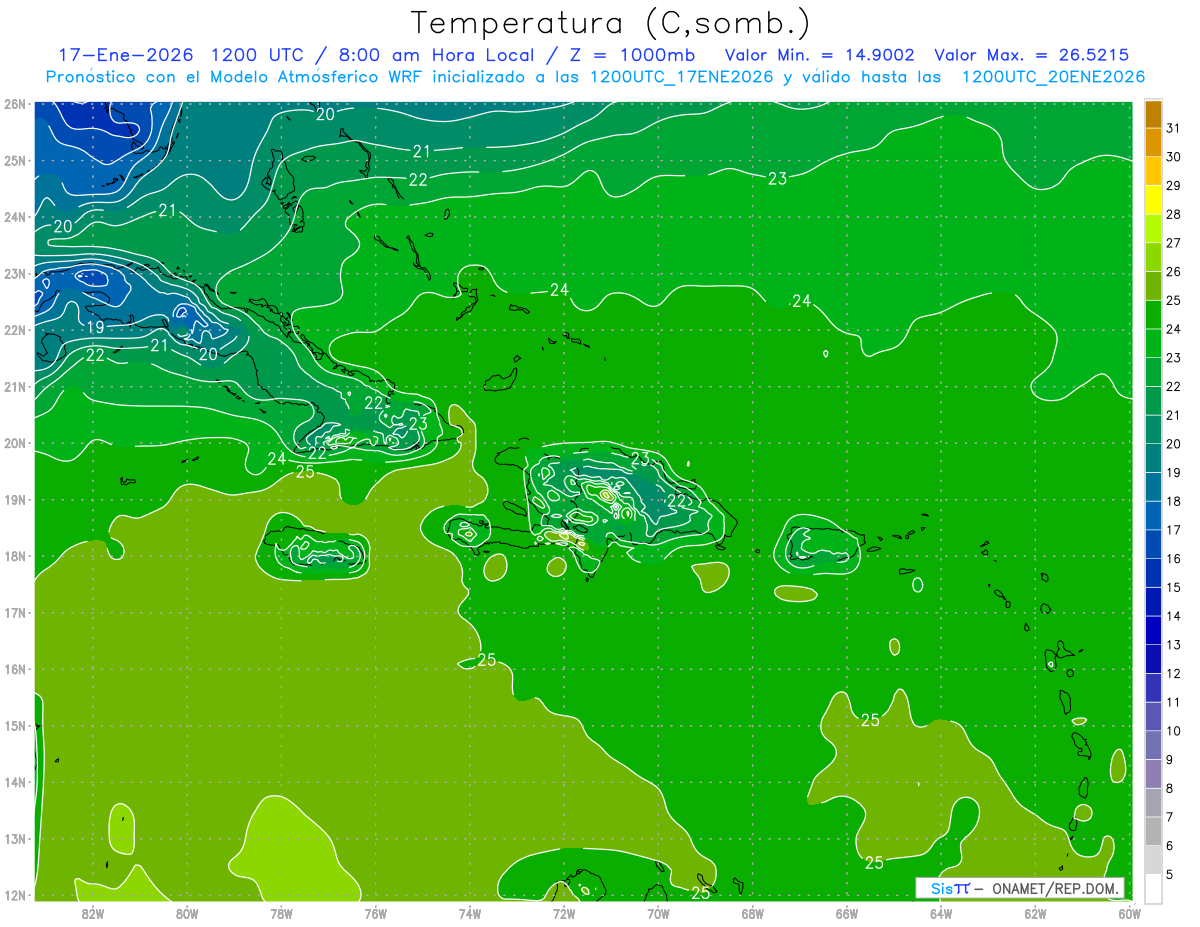Select the 'Valor Min. = 14.9002' readout
The height and width of the screenshot is (927, 1200).
(820, 55)
